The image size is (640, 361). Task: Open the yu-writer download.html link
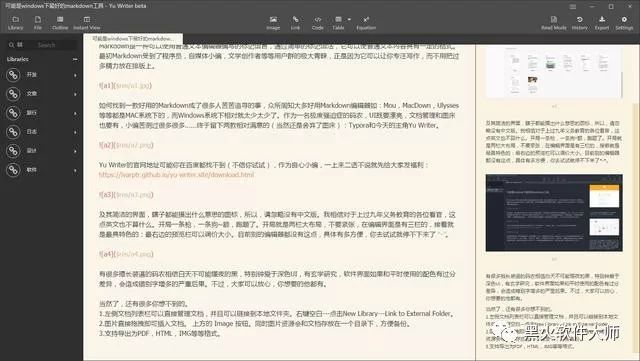[176, 175]
